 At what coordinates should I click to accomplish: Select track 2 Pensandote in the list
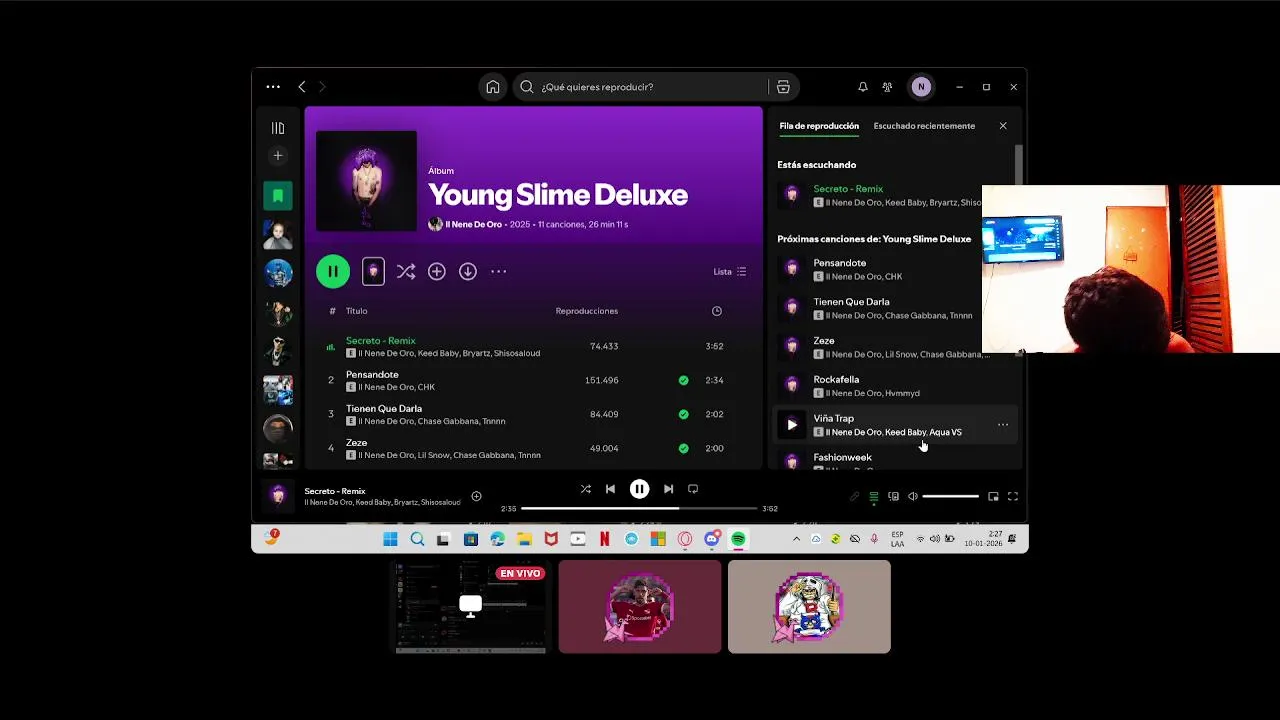[x=534, y=381]
